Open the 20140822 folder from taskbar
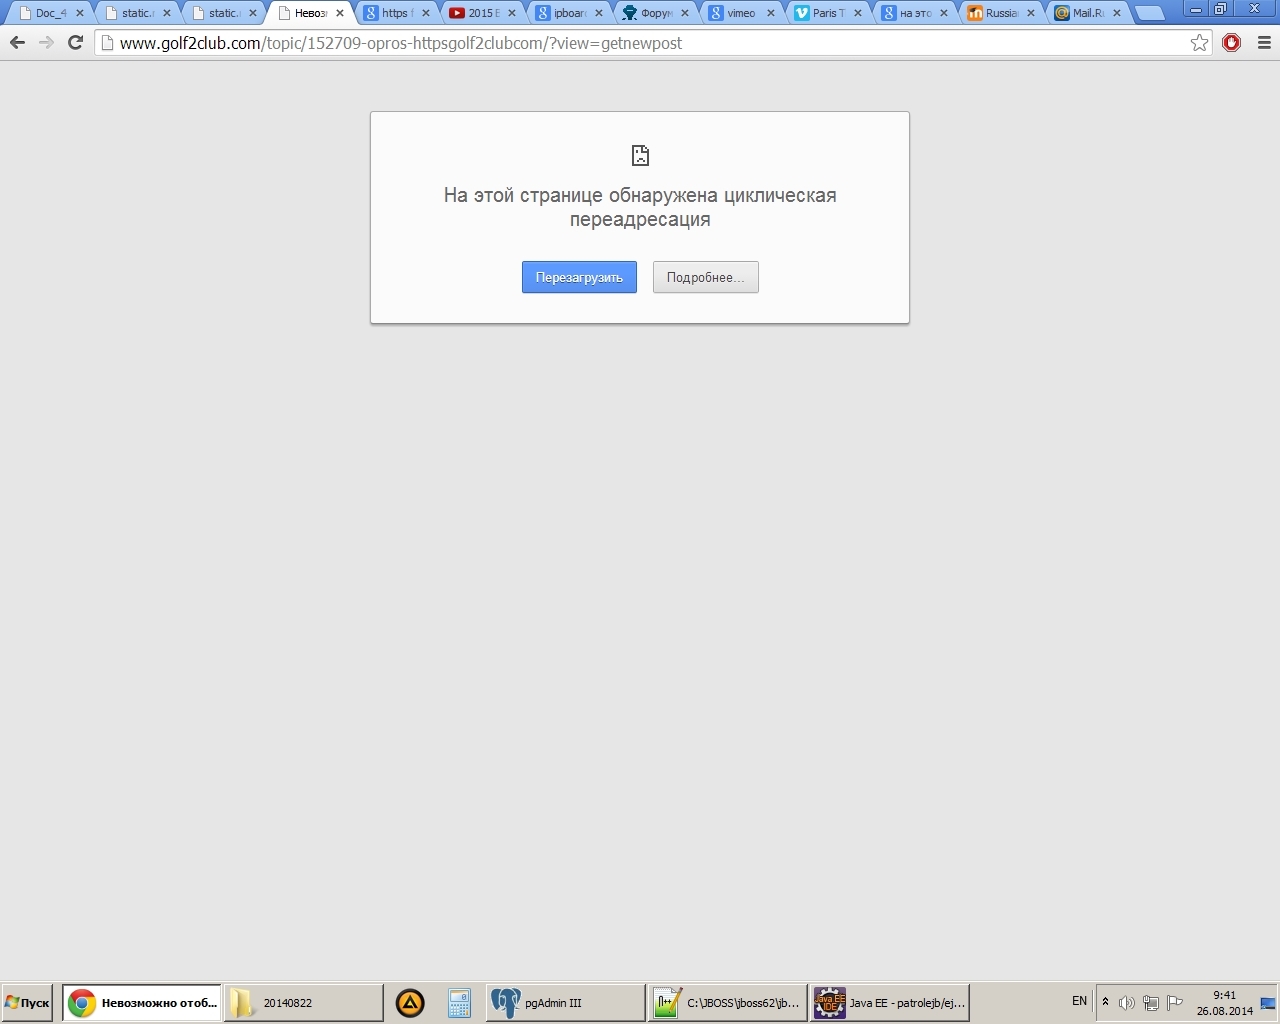The image size is (1280, 1024). click(303, 1002)
